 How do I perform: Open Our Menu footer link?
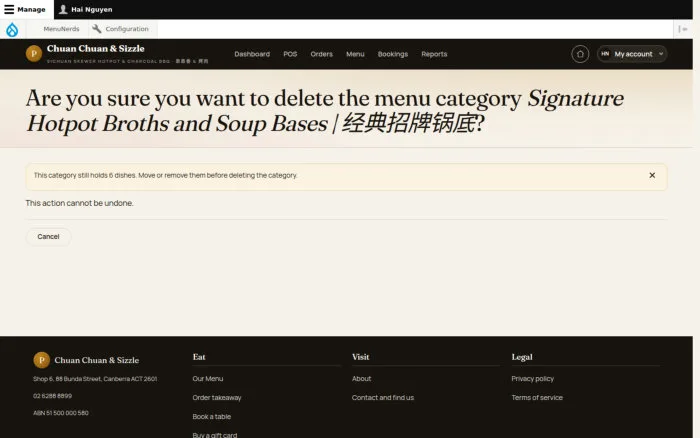(x=208, y=379)
